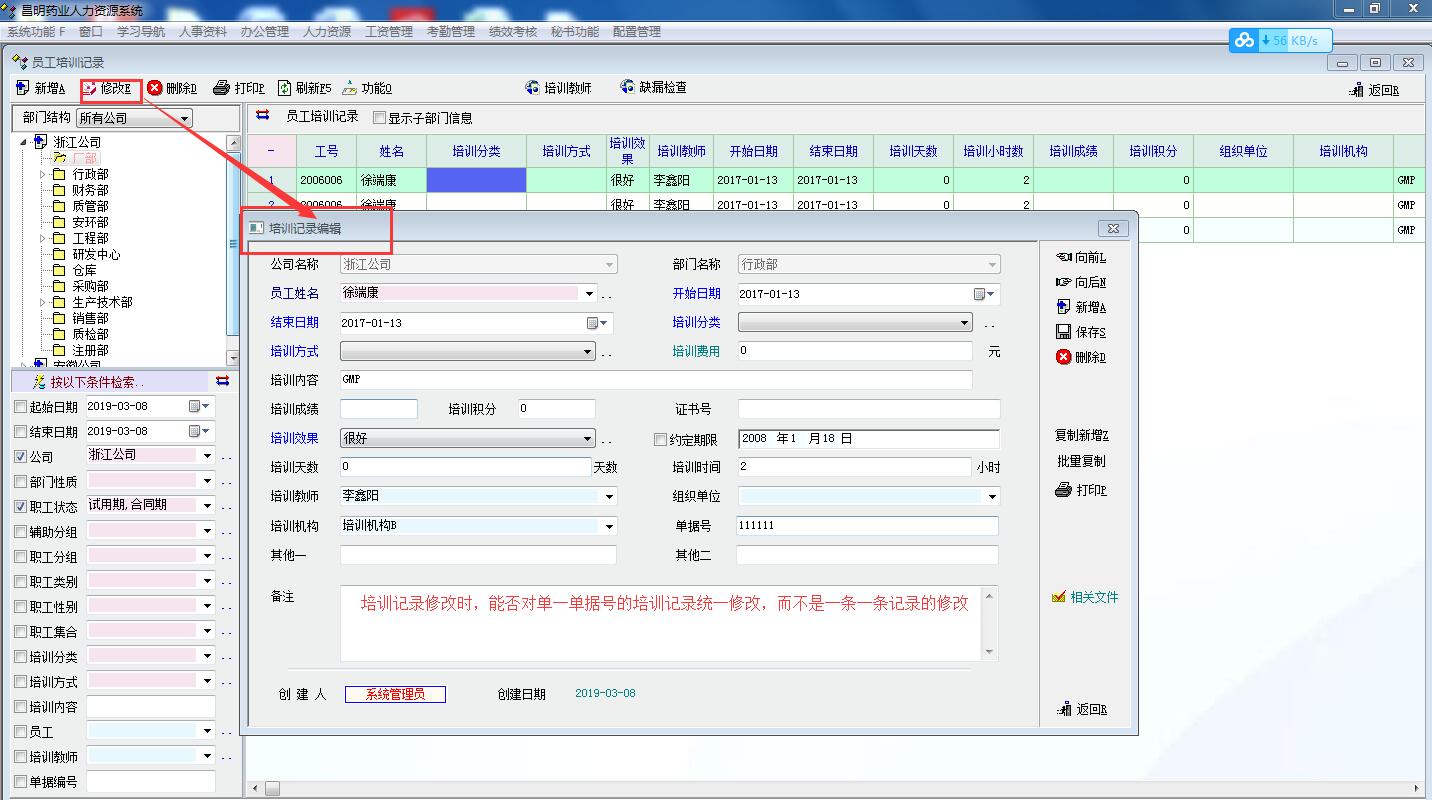Click the blue 培训分类 cell in first row
The width and height of the screenshot is (1432, 800).
point(476,180)
